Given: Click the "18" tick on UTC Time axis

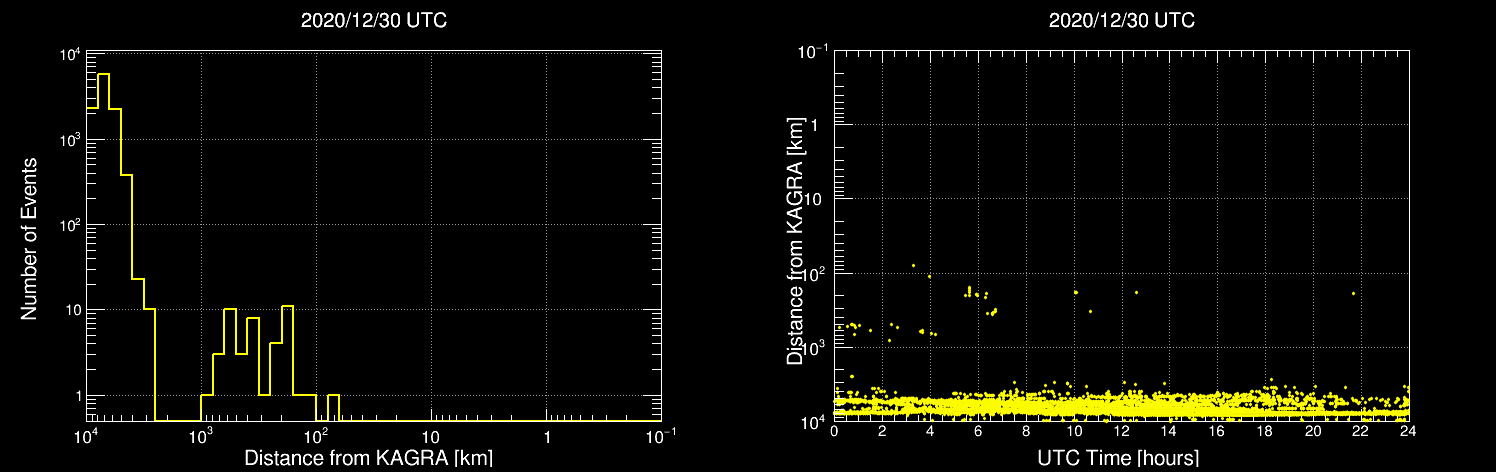Looking at the screenshot, I should click(1265, 432).
